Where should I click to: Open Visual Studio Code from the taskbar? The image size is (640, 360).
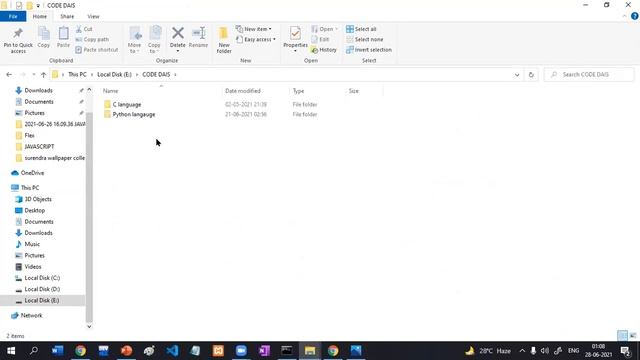(x=172, y=351)
